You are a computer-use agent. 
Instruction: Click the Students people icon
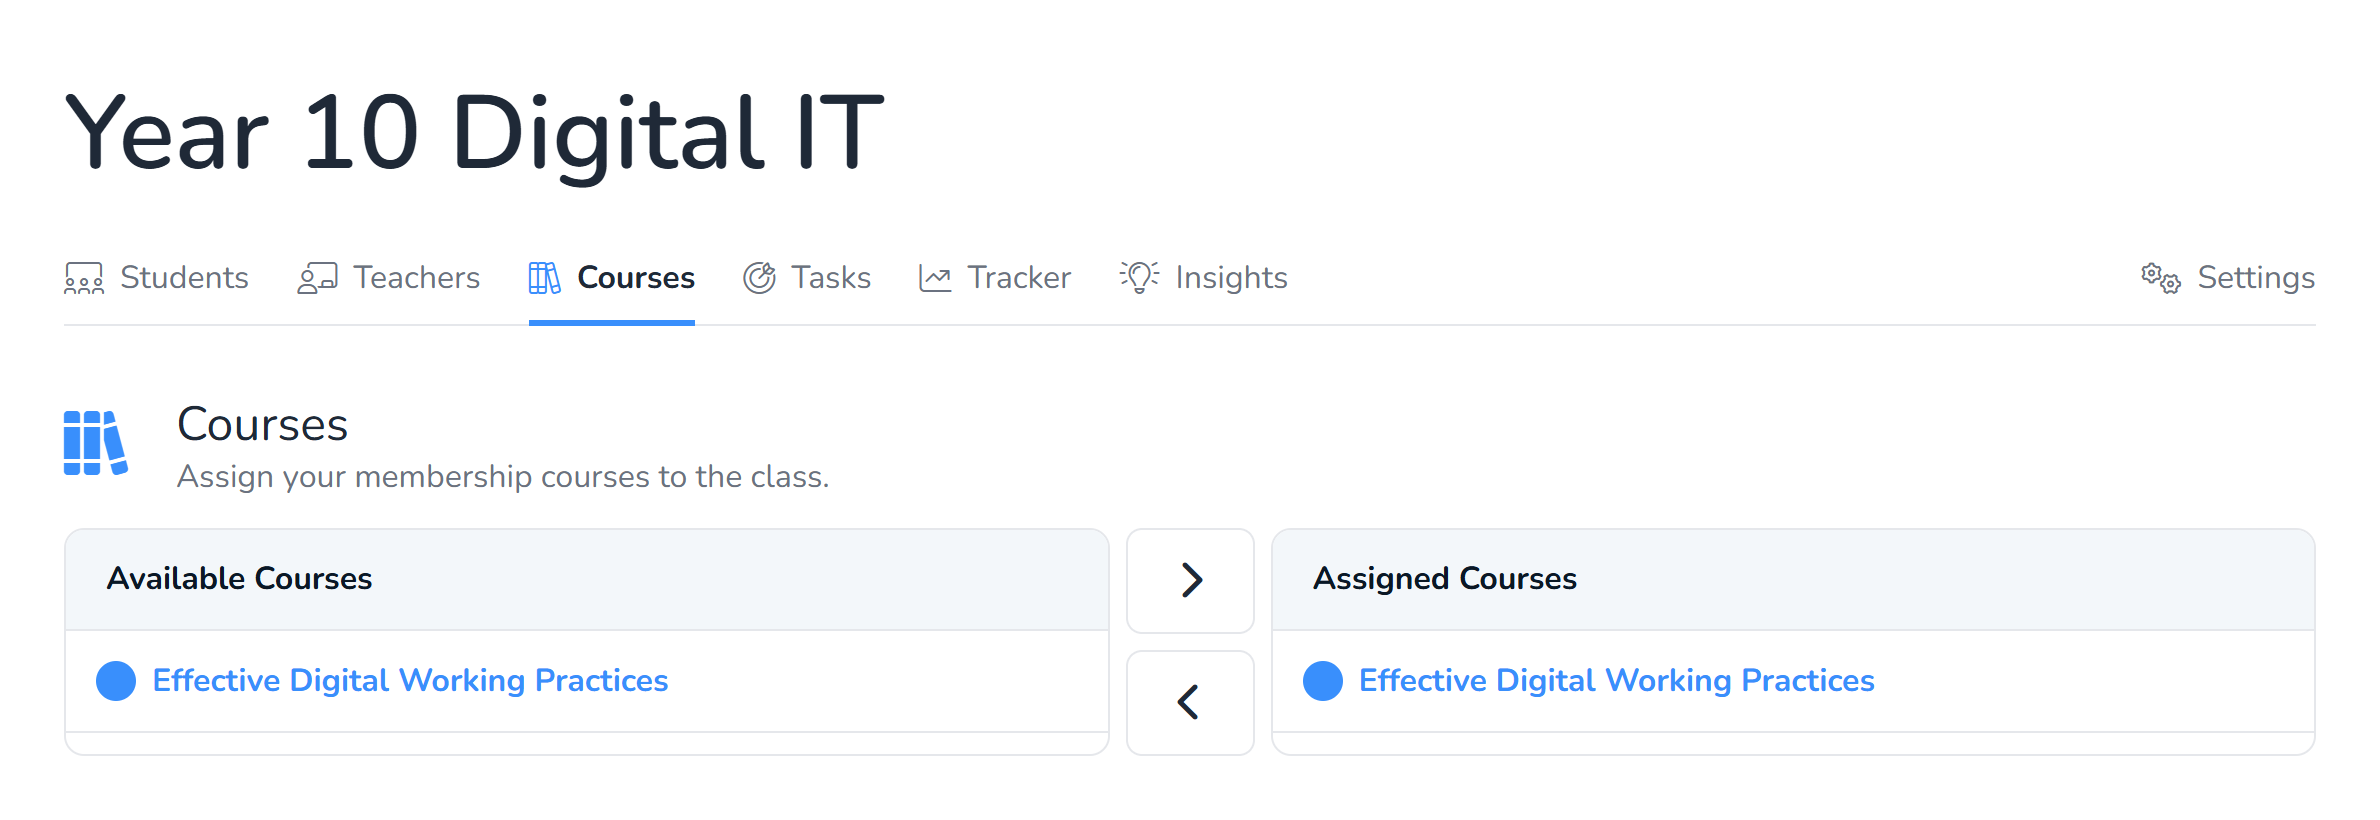pos(84,278)
